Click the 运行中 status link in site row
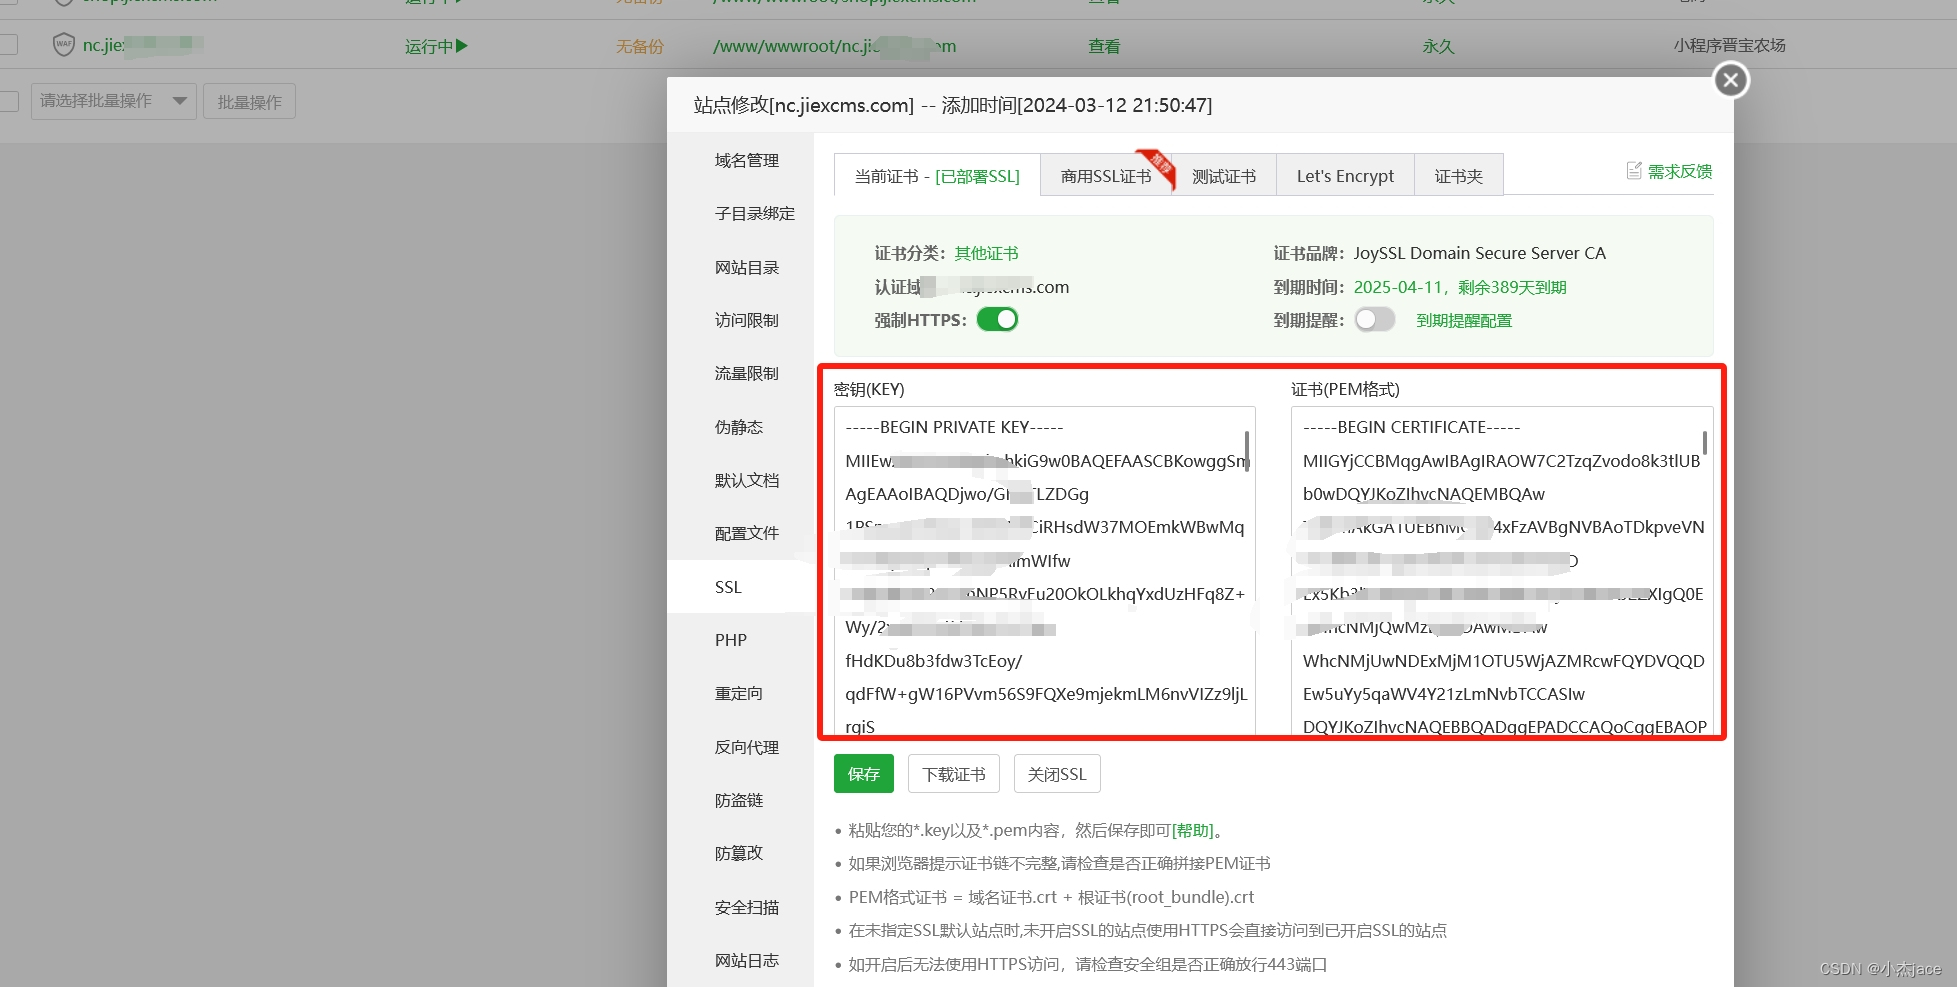Screen dimensions: 1957x987 click(429, 46)
